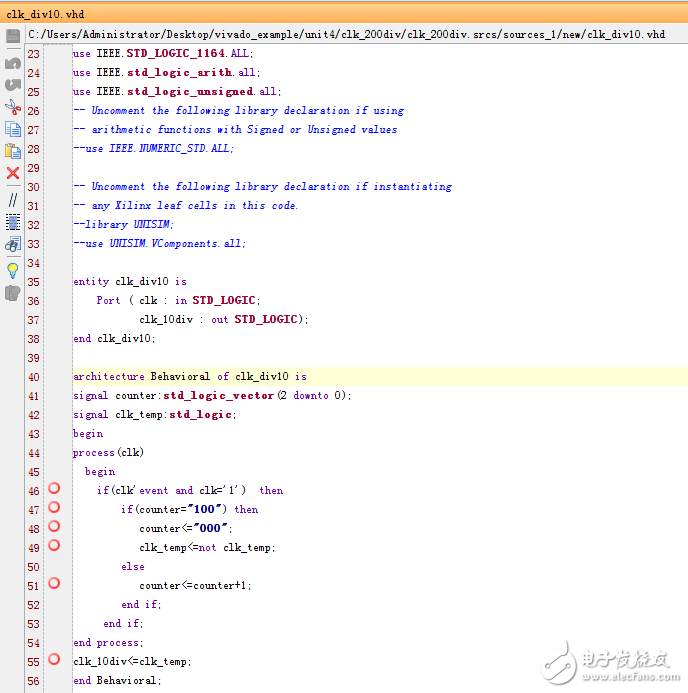This screenshot has height=693, width=688.
Task: Click the Undo arrow icon
Action: click(13, 64)
